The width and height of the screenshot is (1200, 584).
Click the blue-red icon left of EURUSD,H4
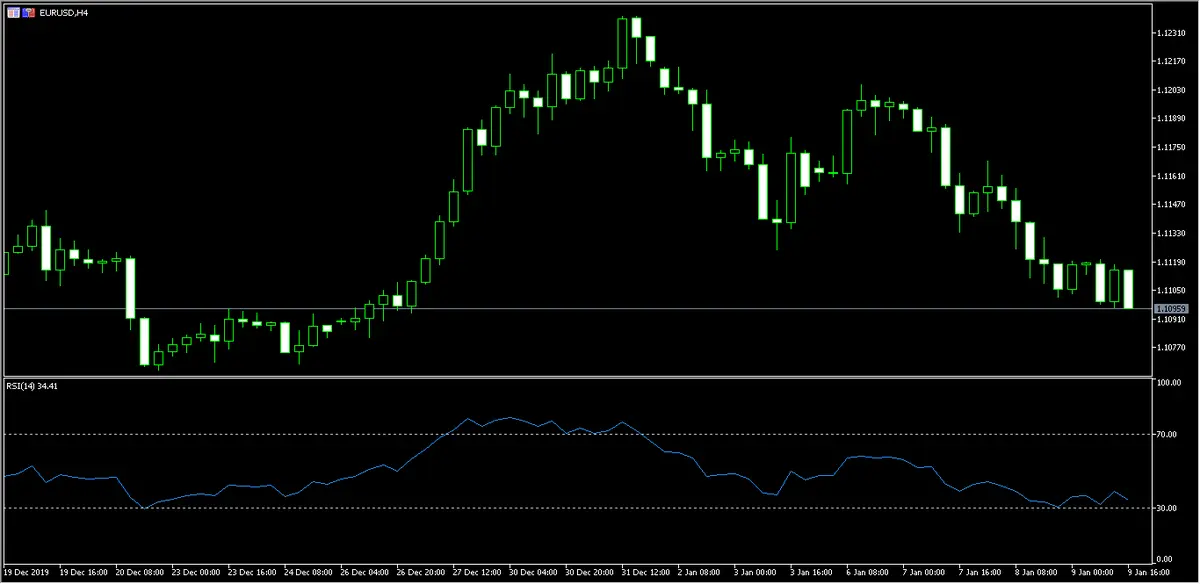[30, 11]
